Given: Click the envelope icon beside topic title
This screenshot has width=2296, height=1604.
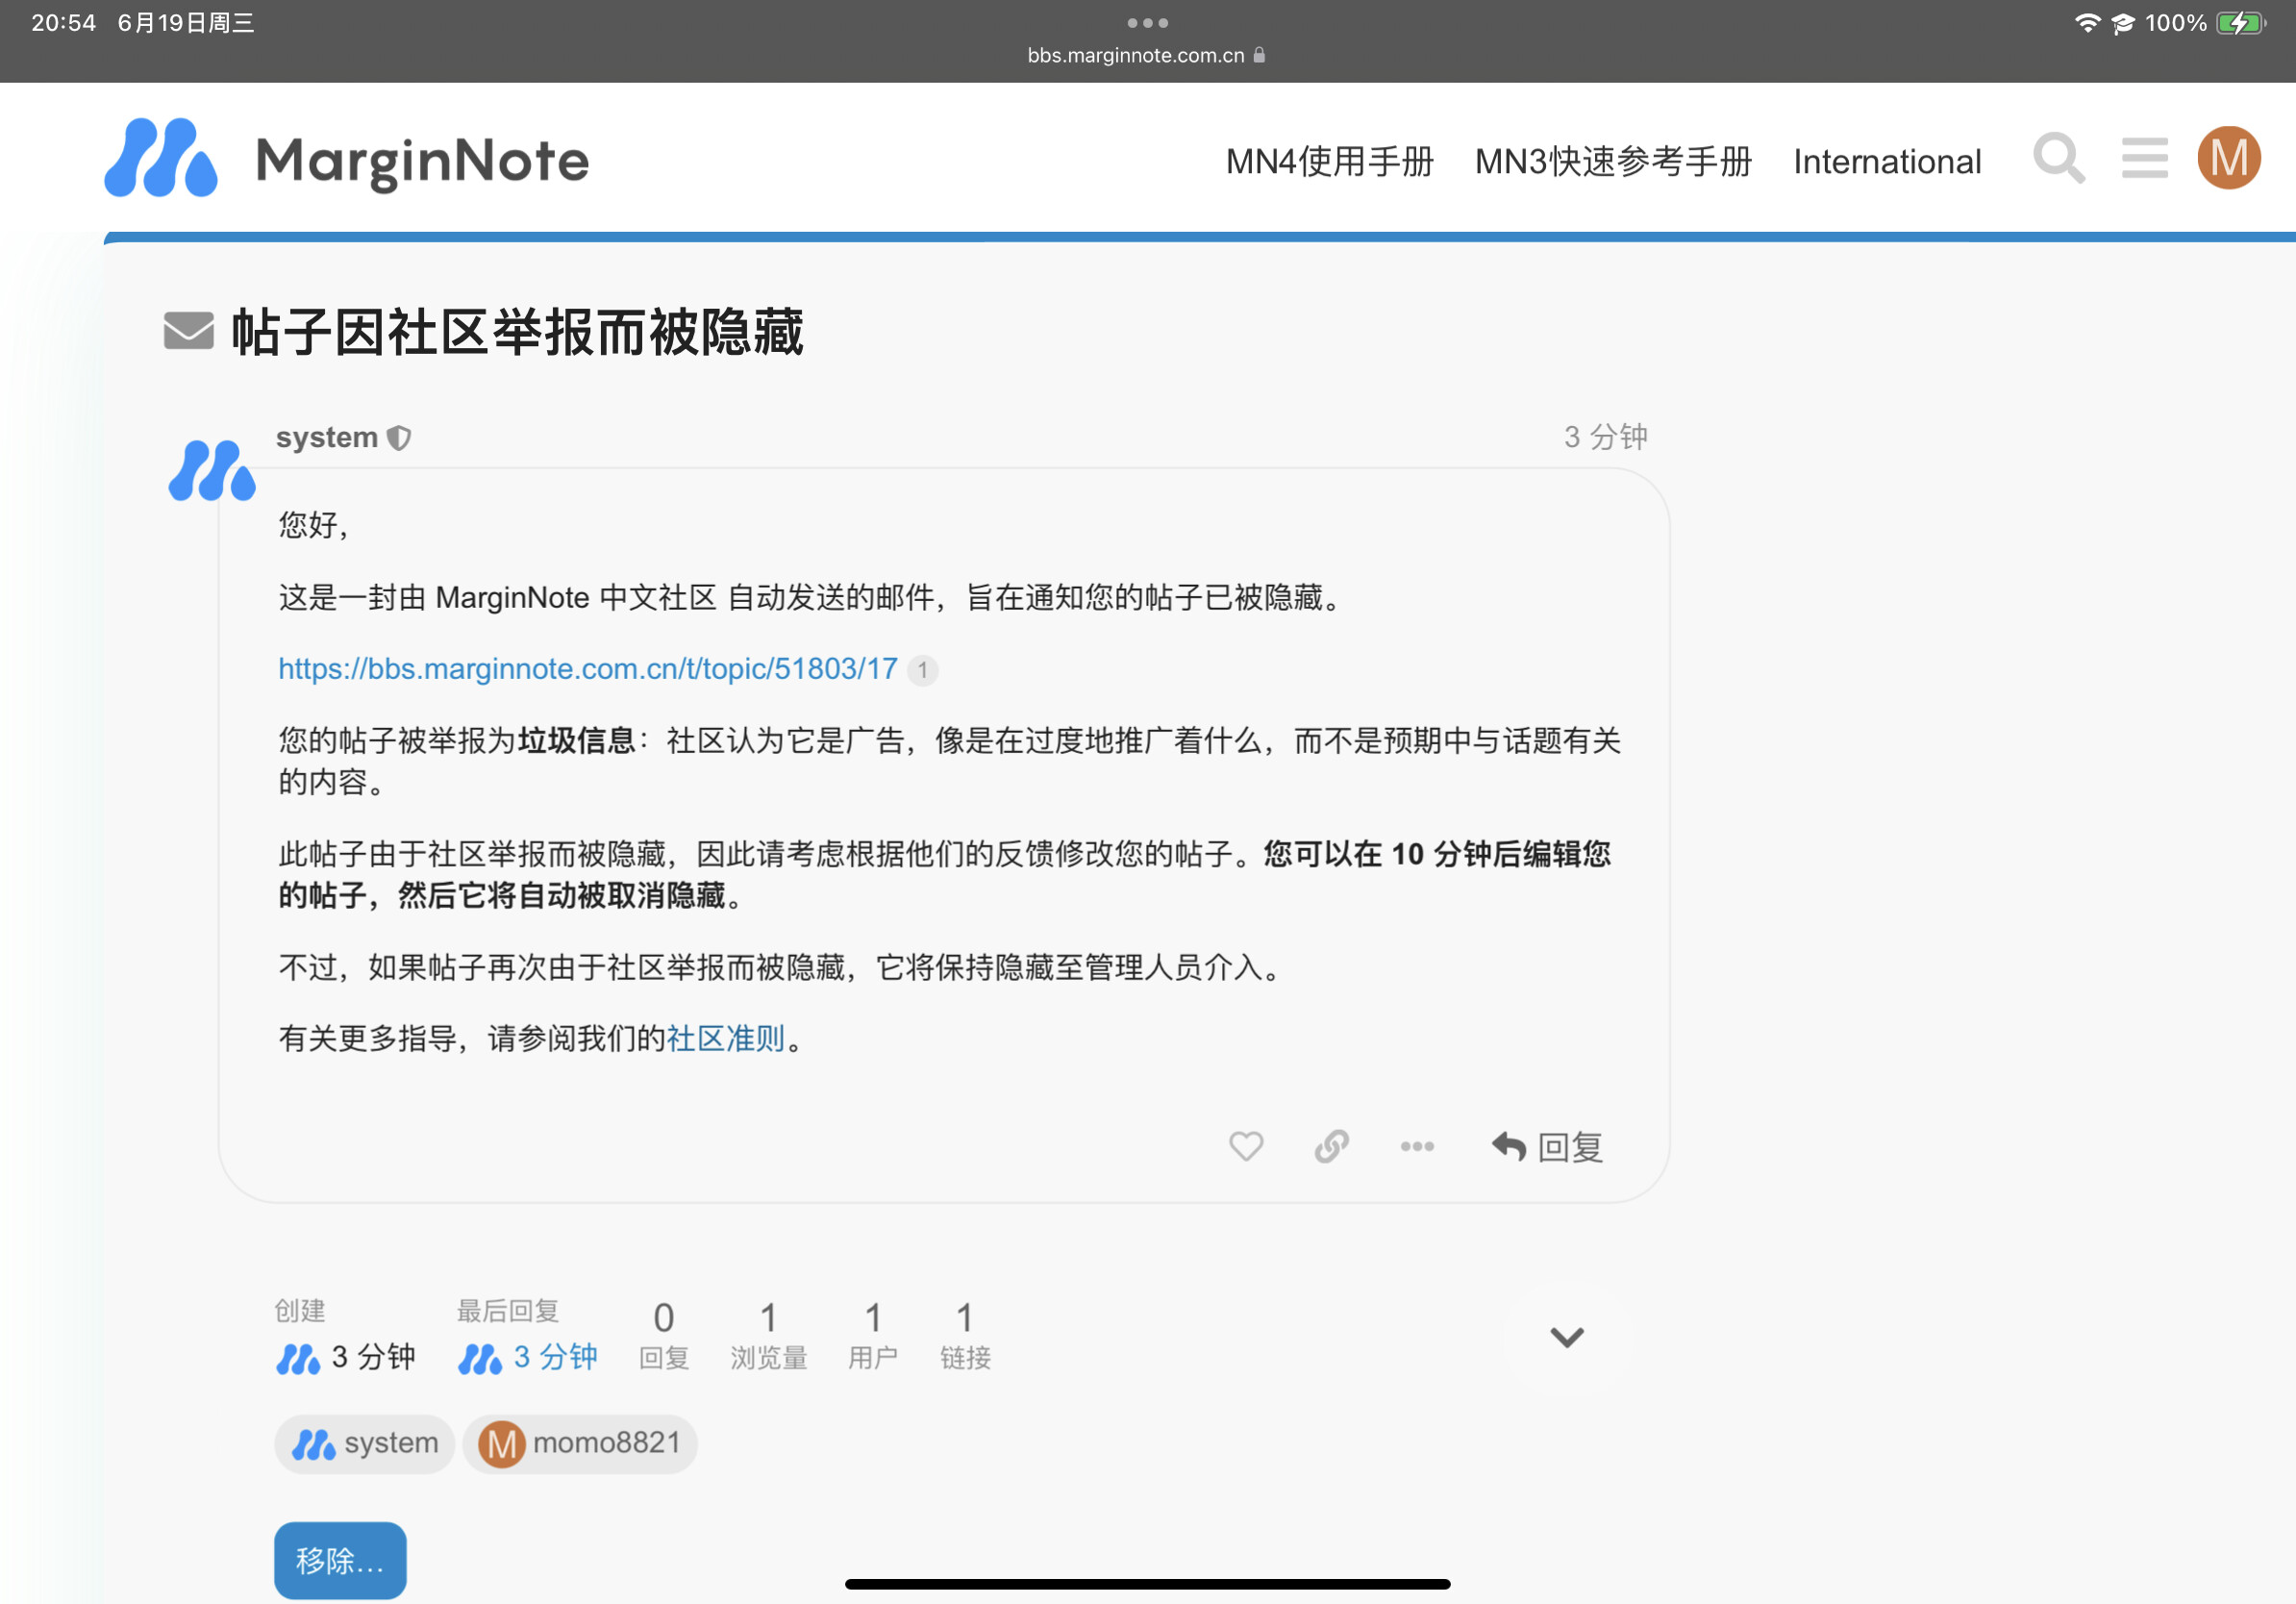Looking at the screenshot, I should (x=189, y=331).
